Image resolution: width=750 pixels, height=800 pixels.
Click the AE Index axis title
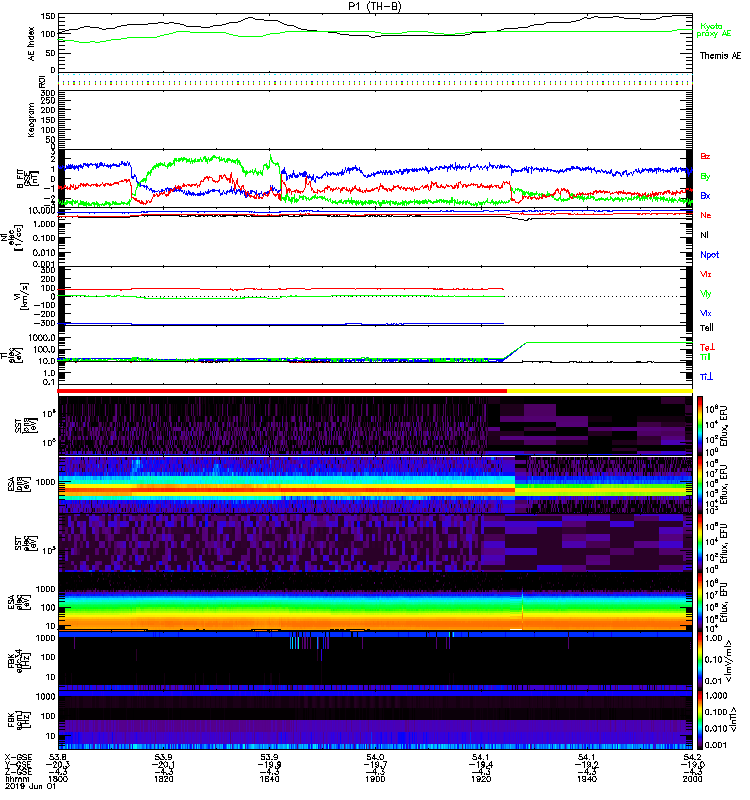[x=31, y=44]
